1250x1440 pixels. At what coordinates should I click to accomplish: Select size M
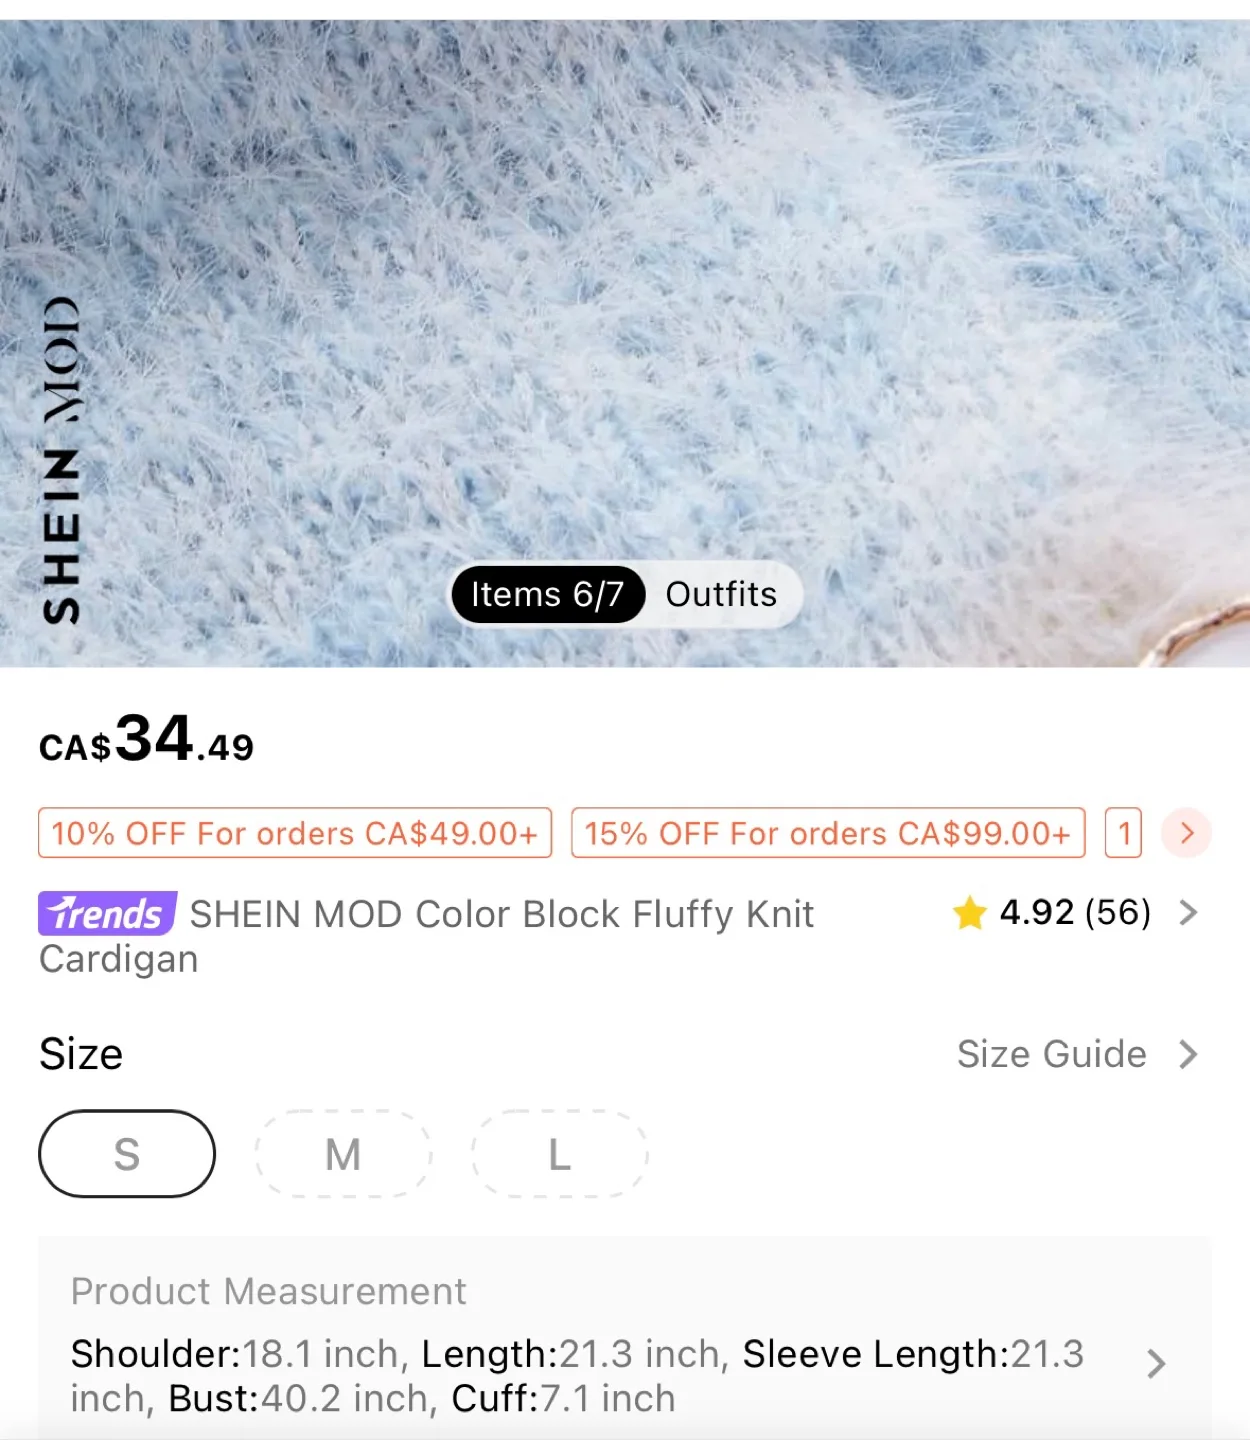coord(343,1153)
